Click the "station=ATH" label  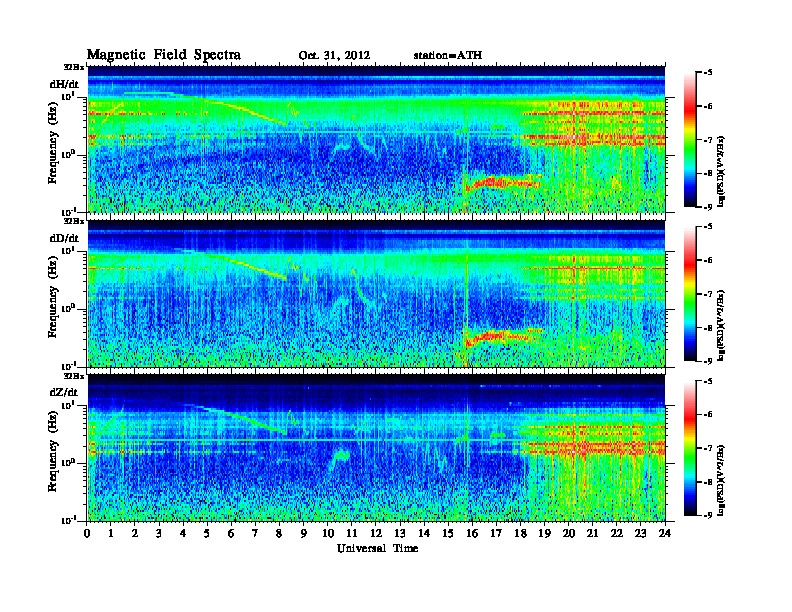448,55
